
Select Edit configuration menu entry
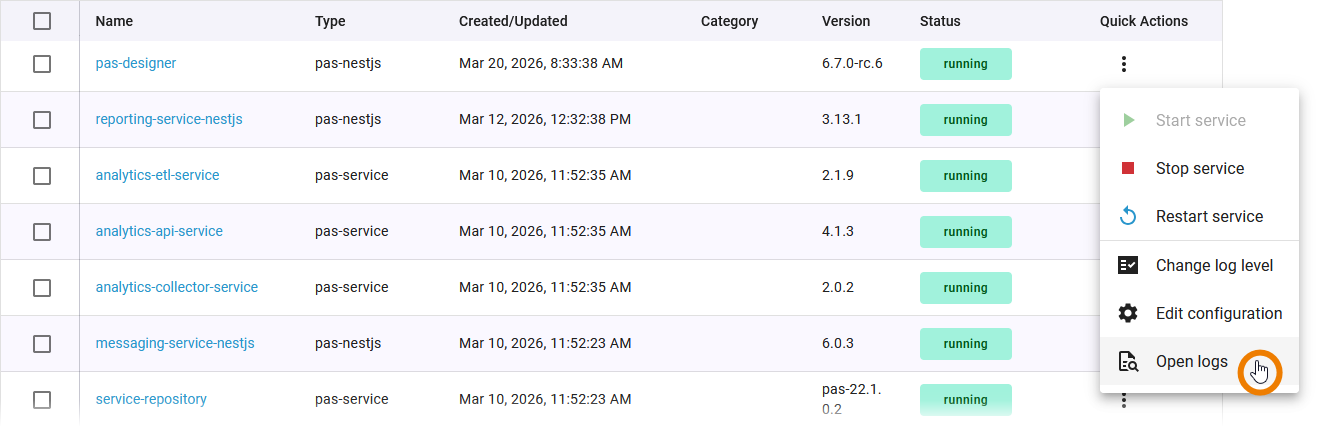1218,313
